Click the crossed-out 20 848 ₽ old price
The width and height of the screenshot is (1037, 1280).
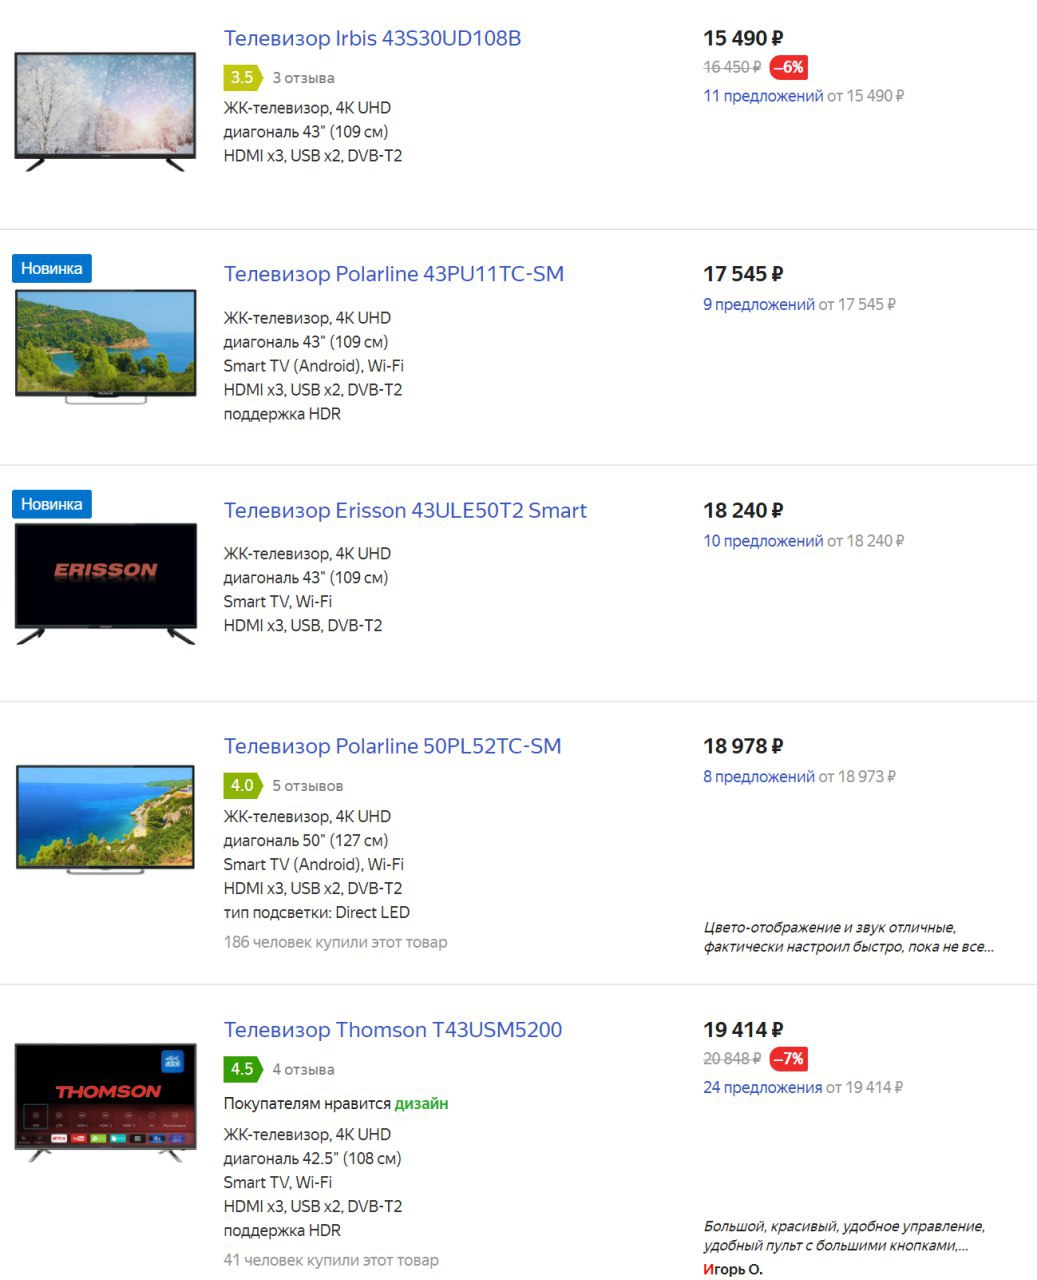point(732,1058)
